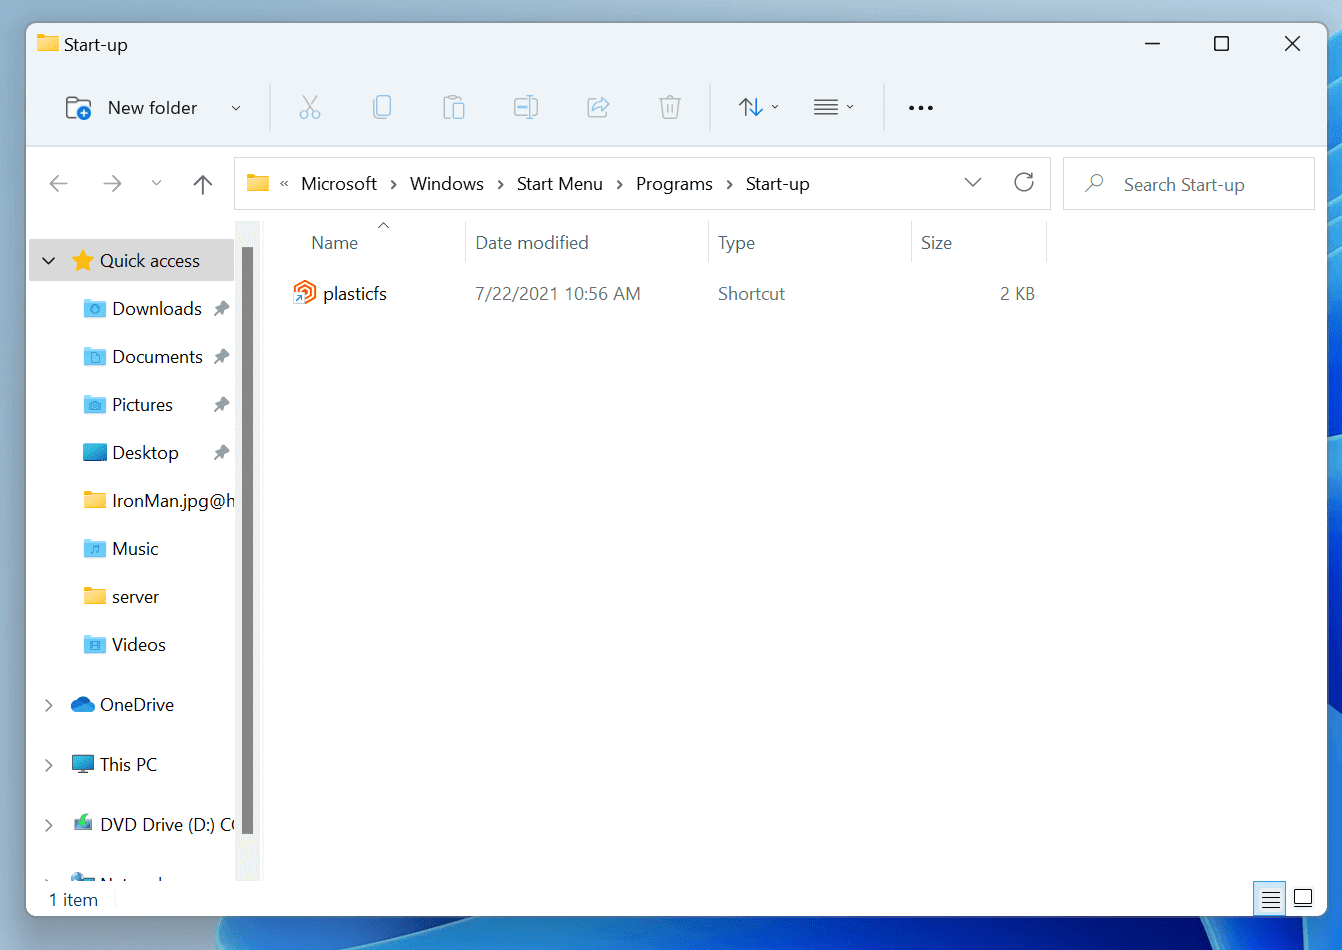Click the 2 KB size cell
The width and height of the screenshot is (1342, 950).
tap(1017, 294)
